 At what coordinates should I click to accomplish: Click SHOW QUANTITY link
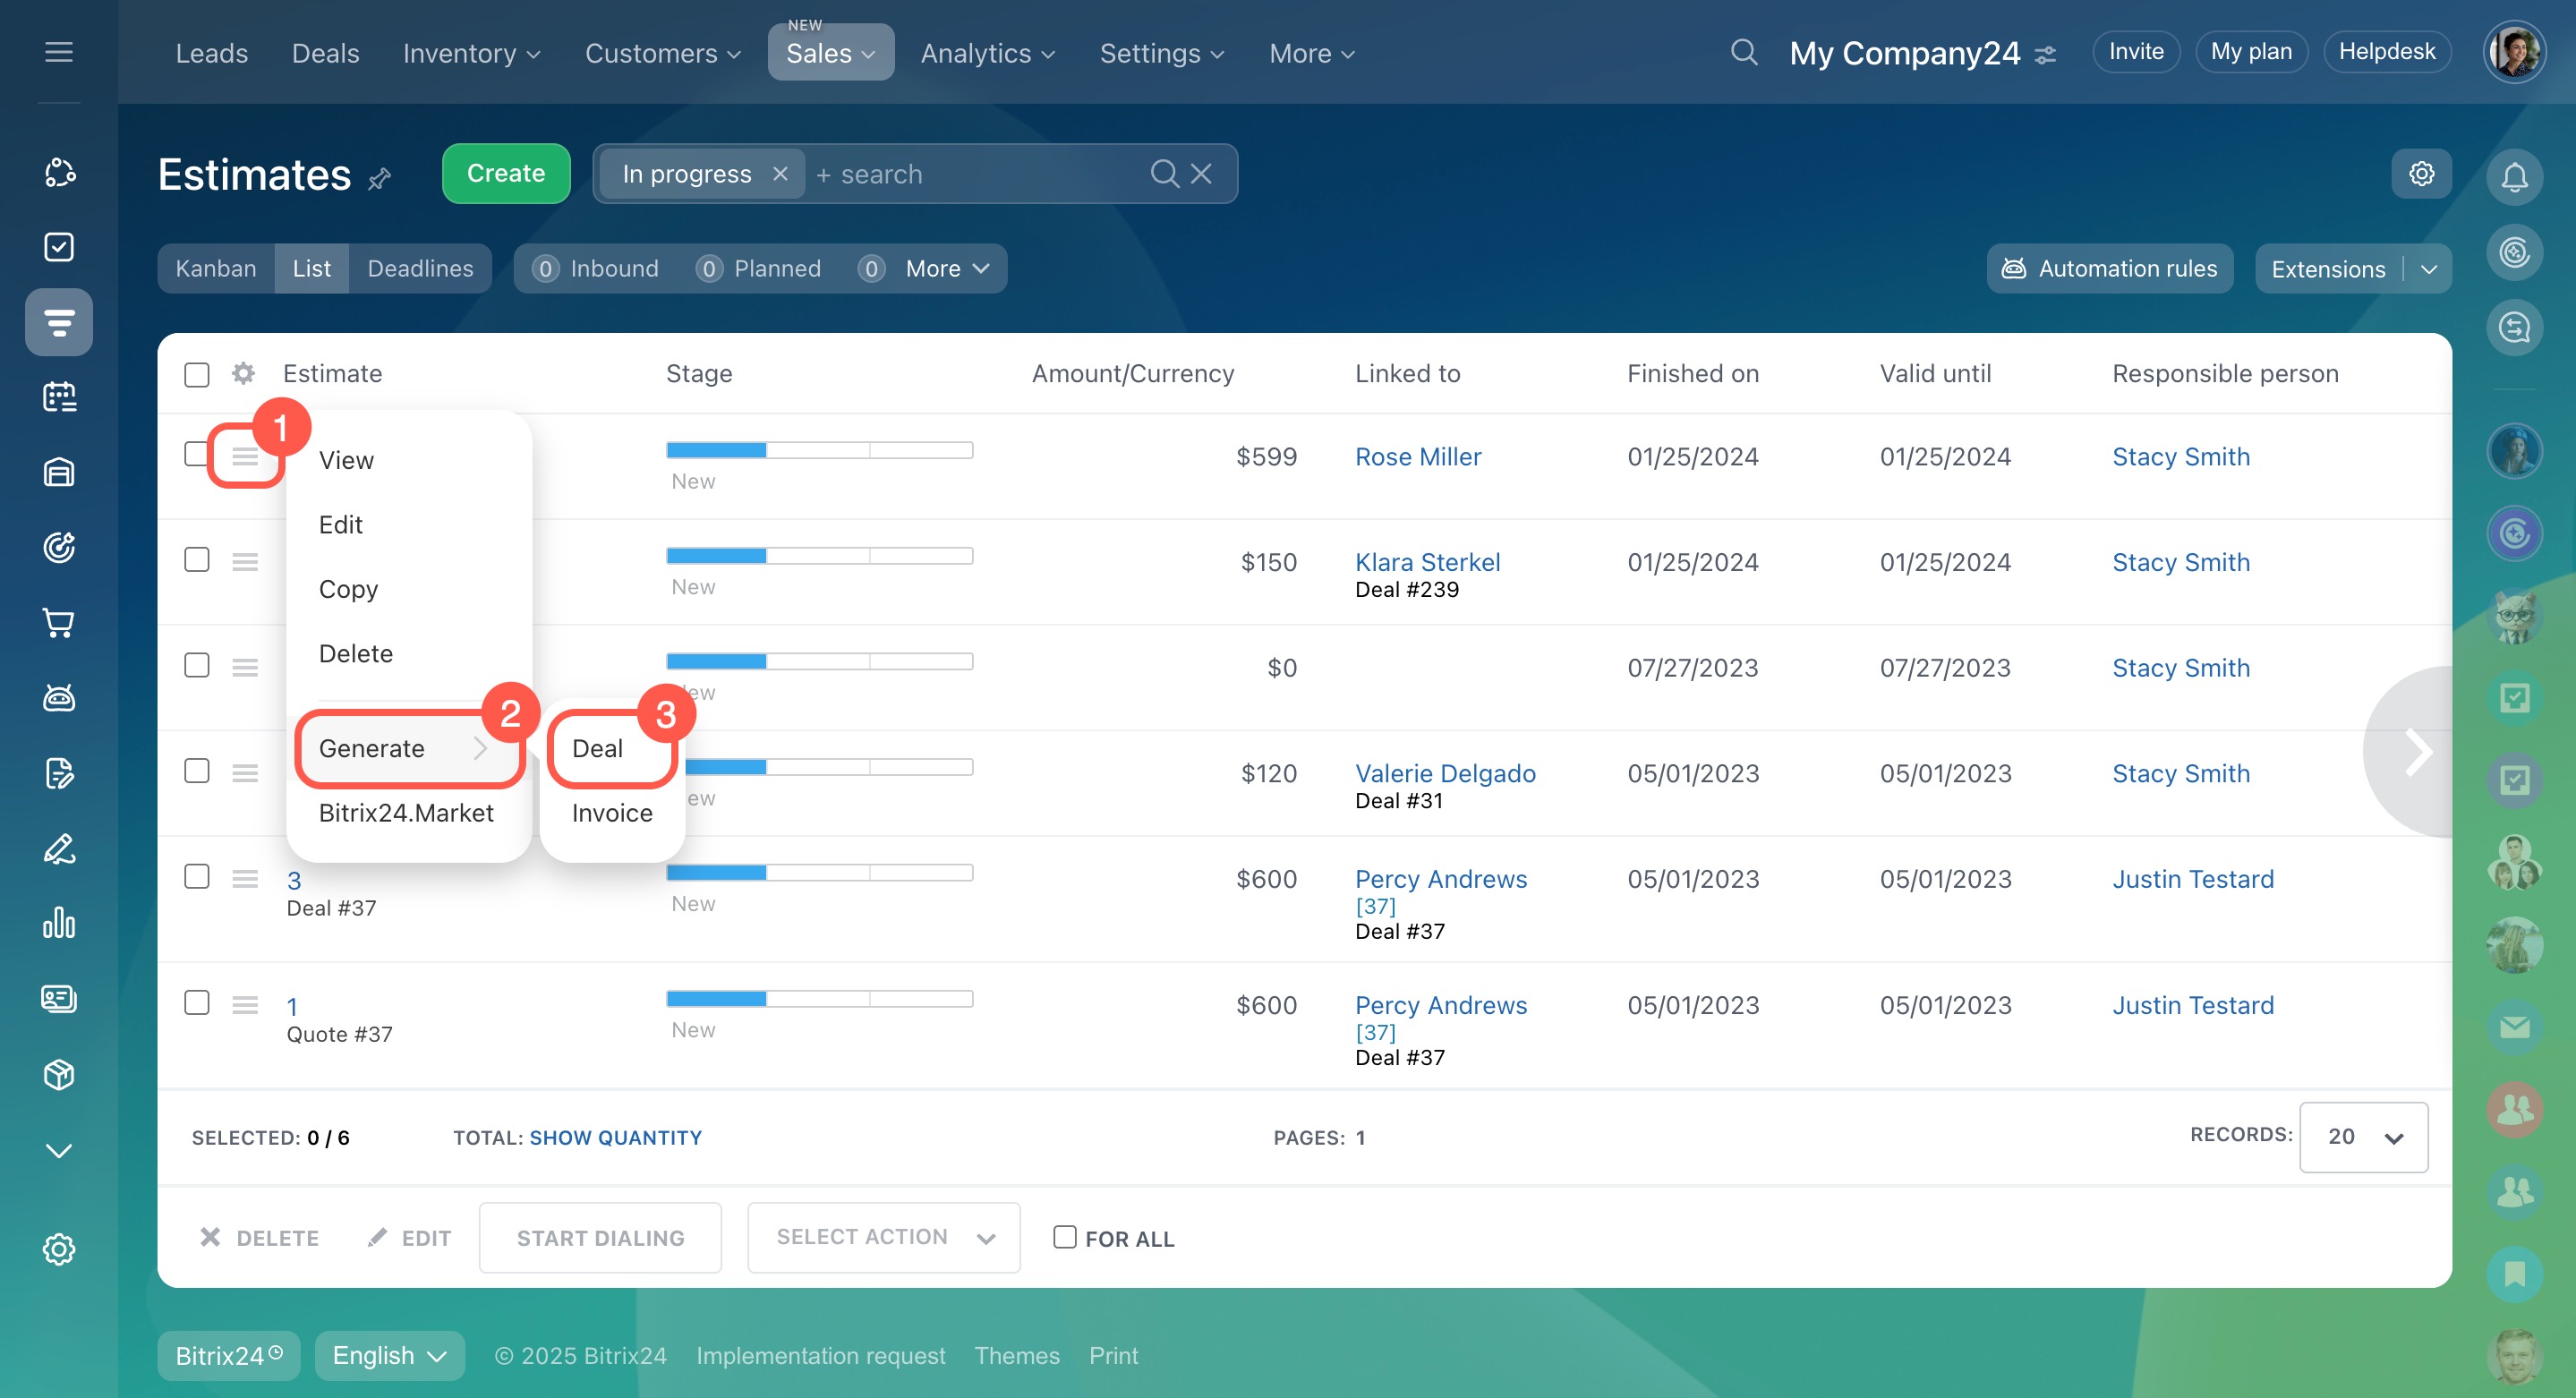[615, 1137]
